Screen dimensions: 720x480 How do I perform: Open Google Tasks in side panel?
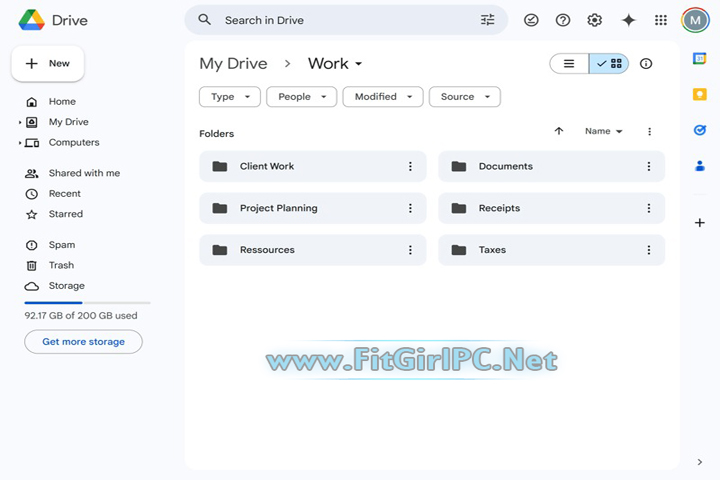(x=700, y=130)
